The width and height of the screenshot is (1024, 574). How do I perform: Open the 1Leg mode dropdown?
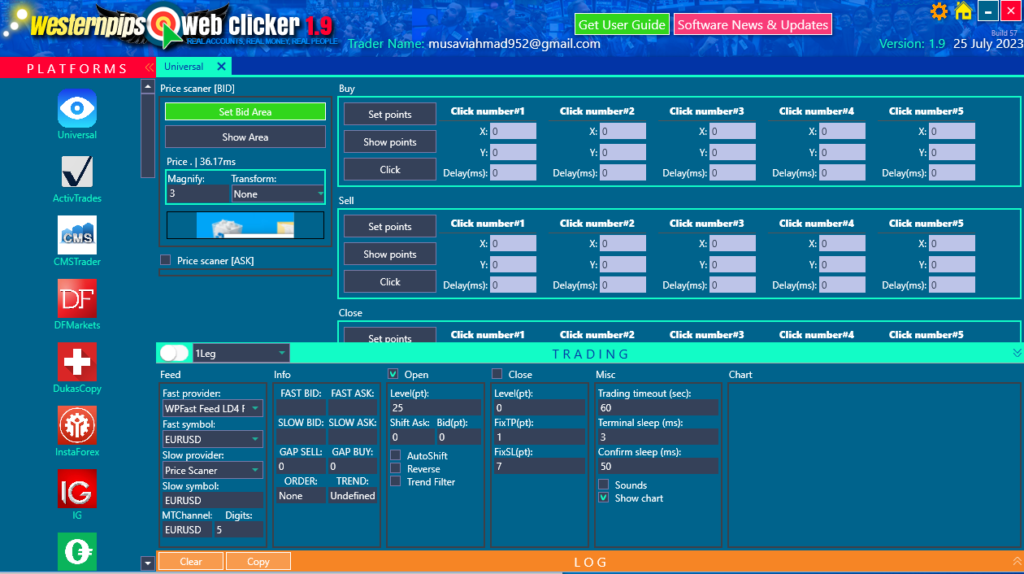tap(240, 353)
